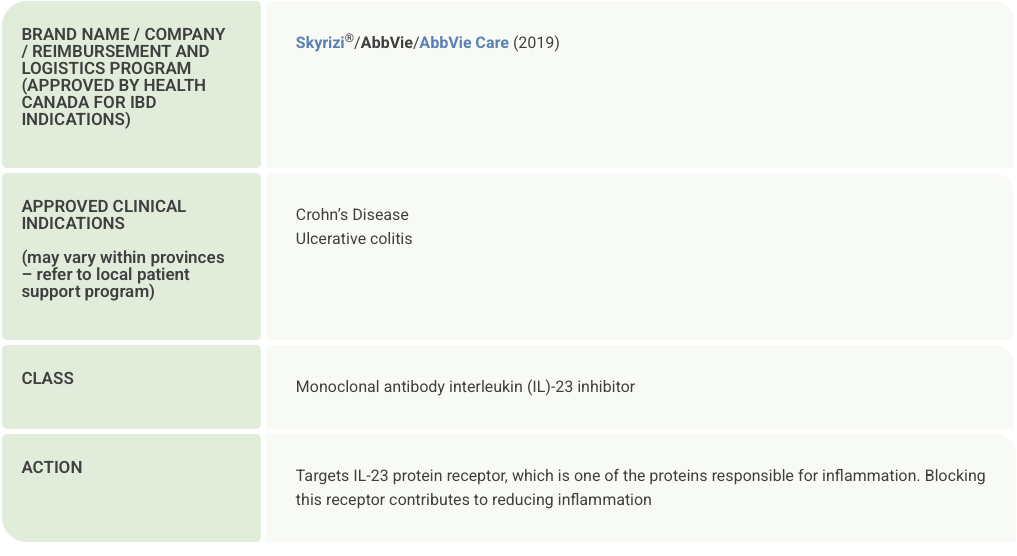Click the CLASS row label
1017x556 pixels.
[x=48, y=379]
